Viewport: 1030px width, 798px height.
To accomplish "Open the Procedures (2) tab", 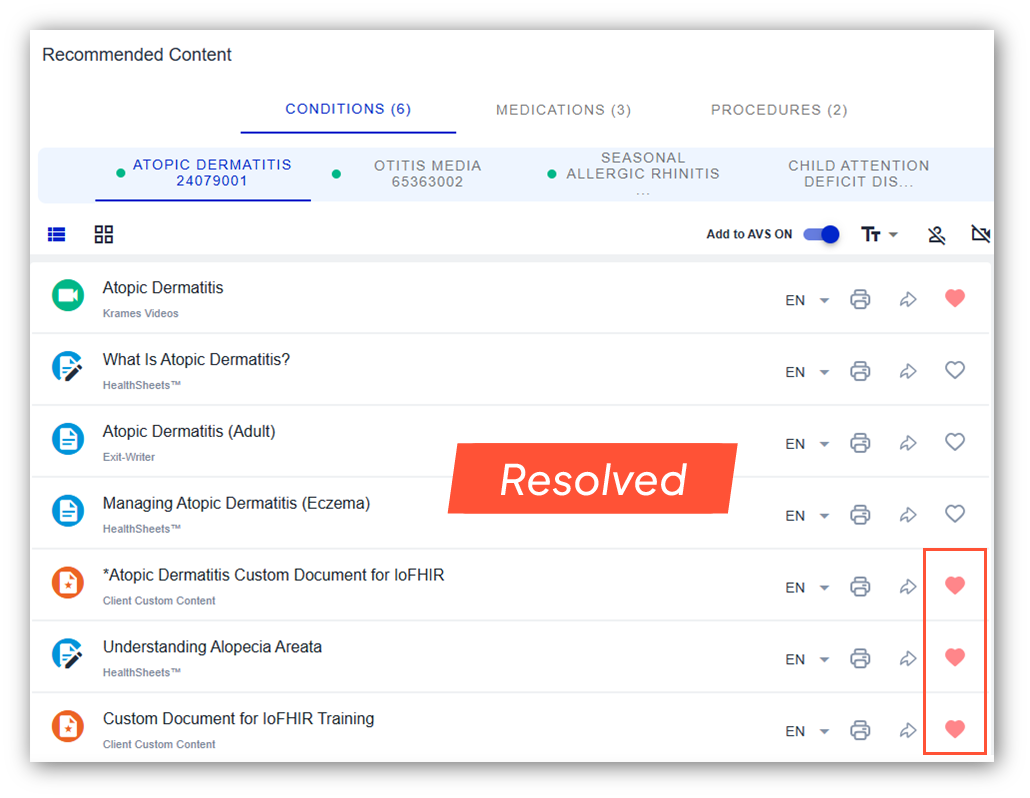I will tap(778, 110).
